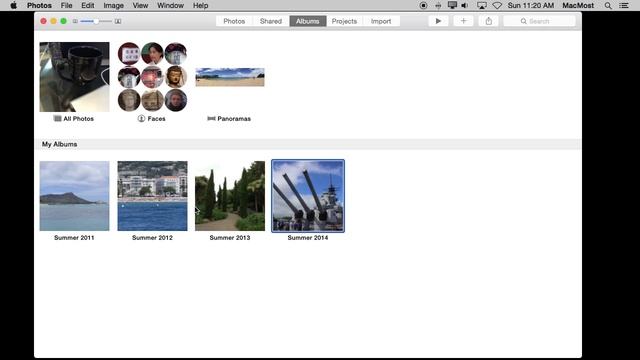The height and width of the screenshot is (360, 640).
Task: Open the Image menu
Action: click(113, 5)
